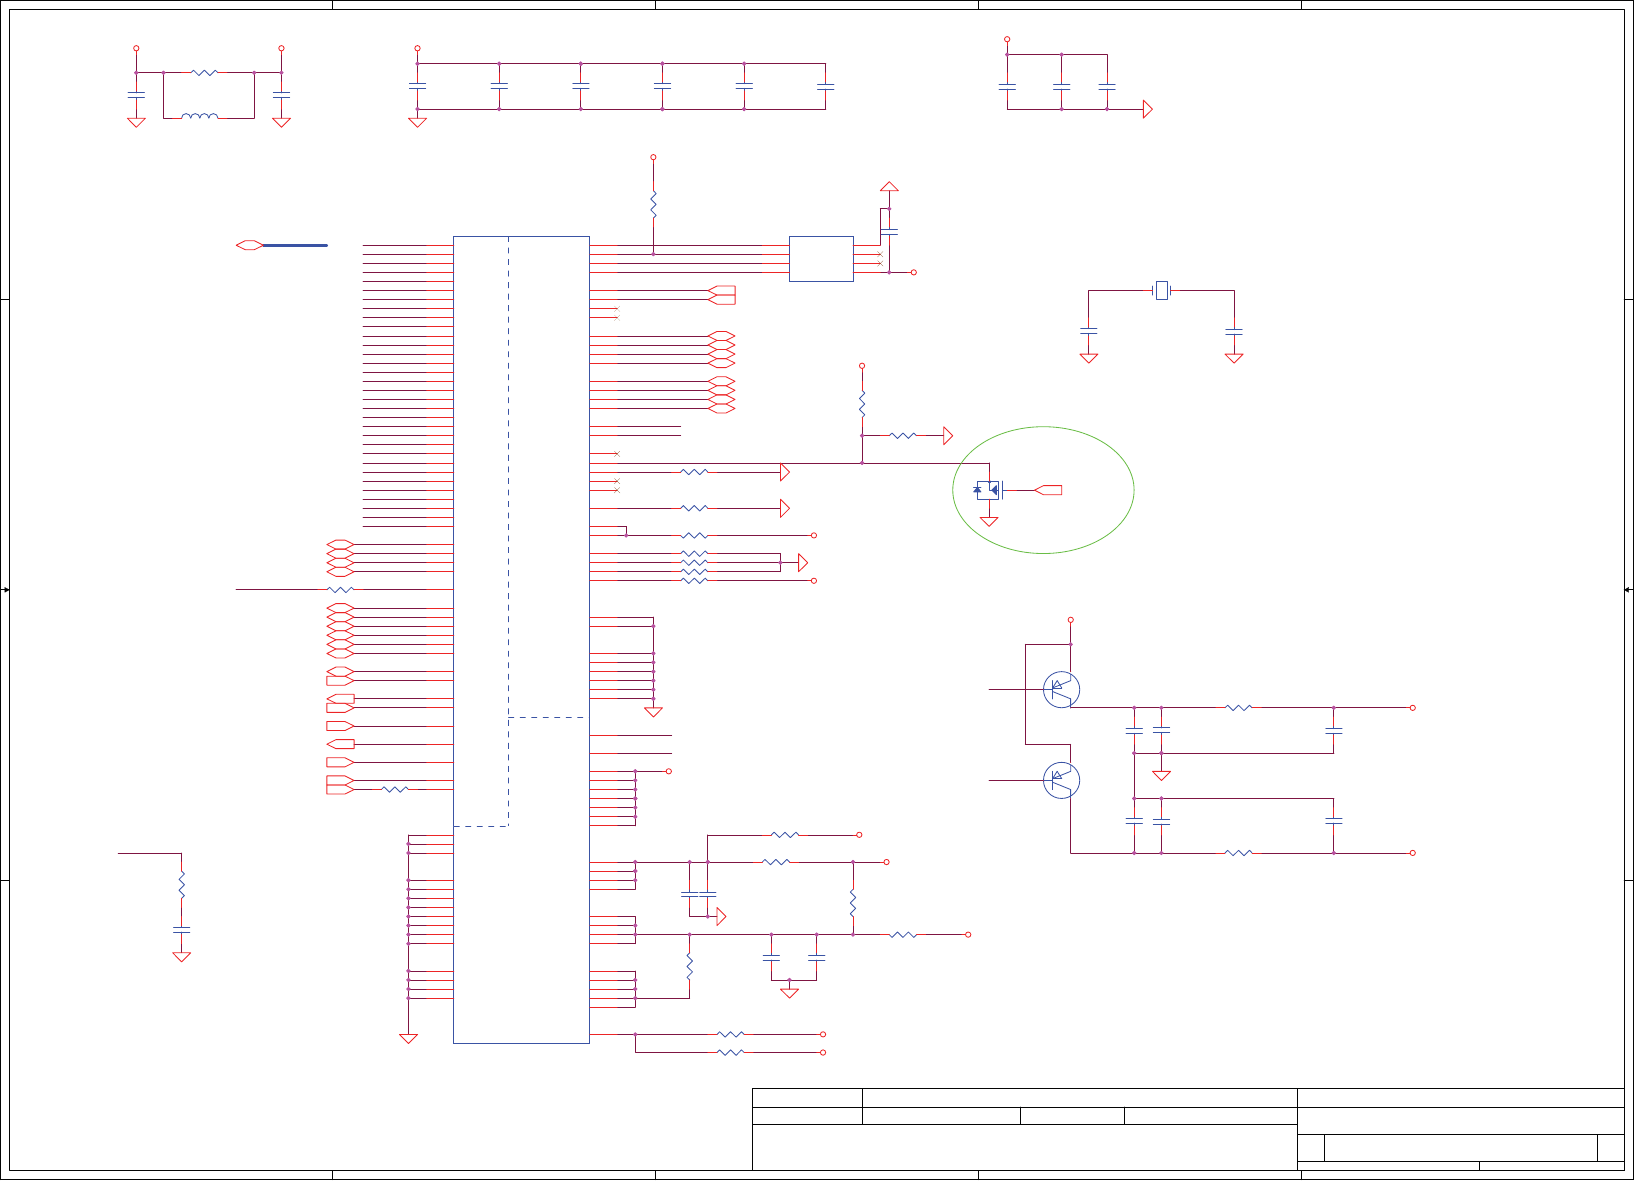
Task: Select the ground under the crystal's right capacitor
Action: pos(1234,358)
